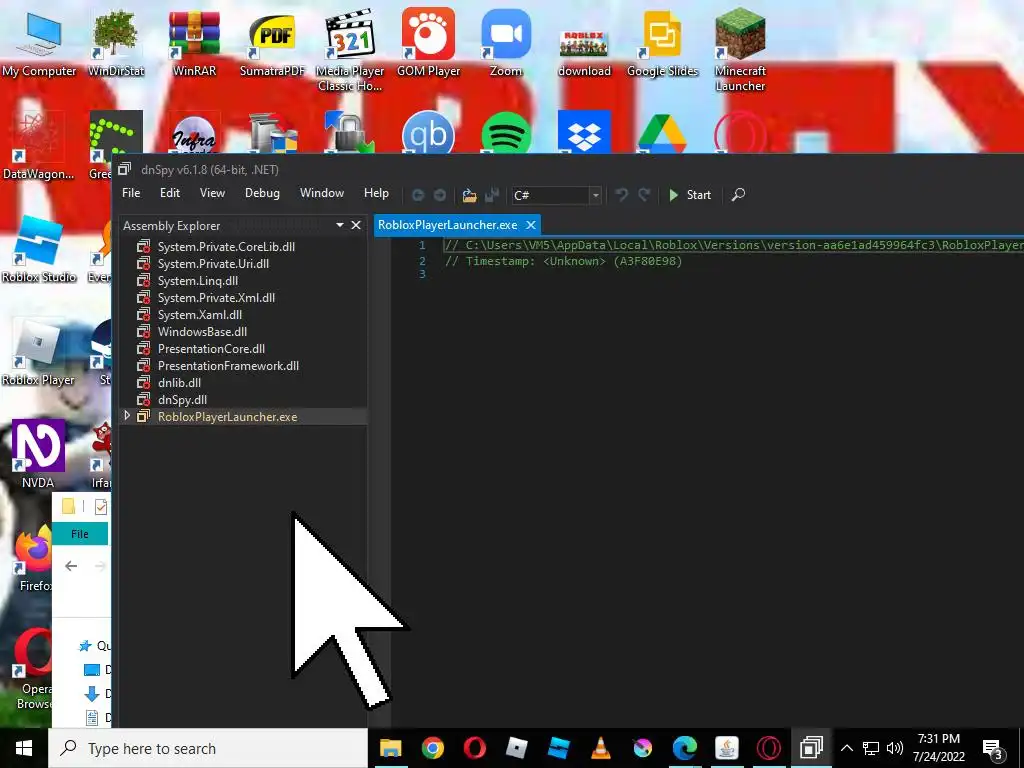
Task: Click the DataWagon desktop icon
Action: pyautogui.click(x=38, y=147)
